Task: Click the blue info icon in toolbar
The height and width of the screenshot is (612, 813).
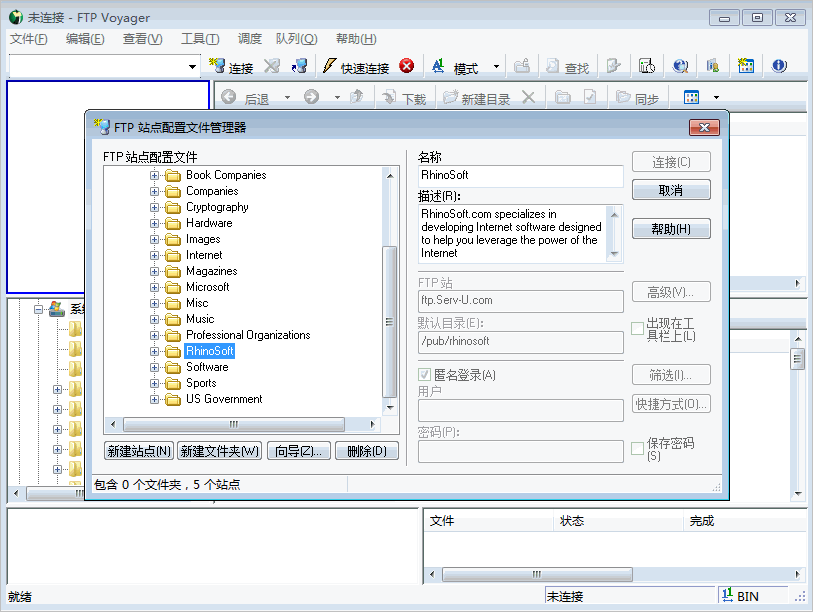Action: [x=779, y=66]
